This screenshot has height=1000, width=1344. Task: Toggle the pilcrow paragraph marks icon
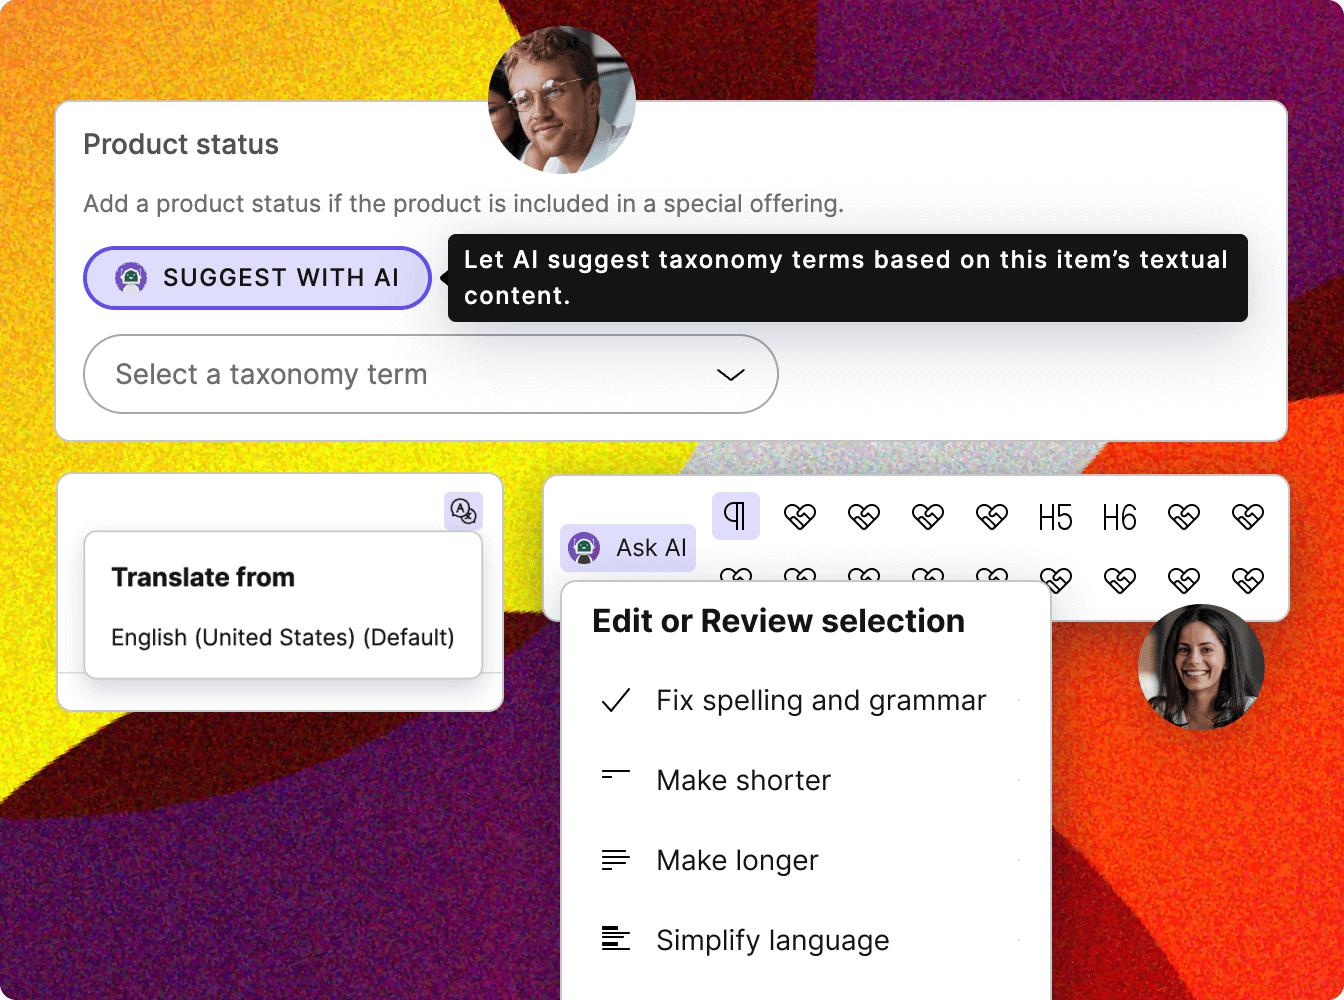(x=736, y=516)
